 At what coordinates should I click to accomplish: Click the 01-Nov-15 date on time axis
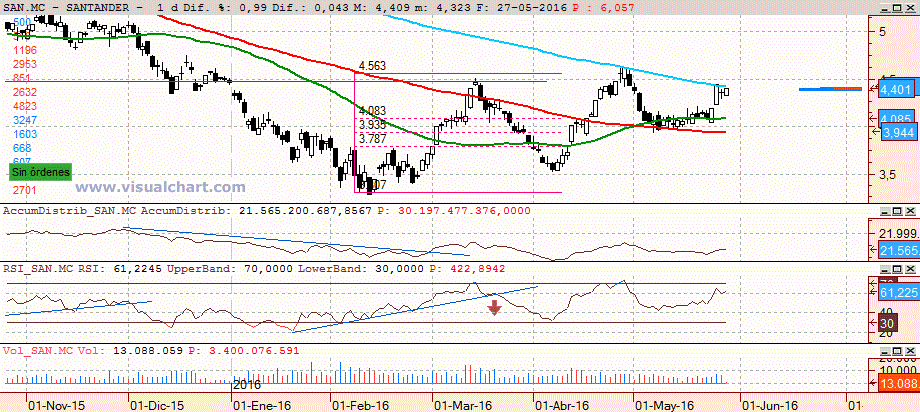(57, 406)
